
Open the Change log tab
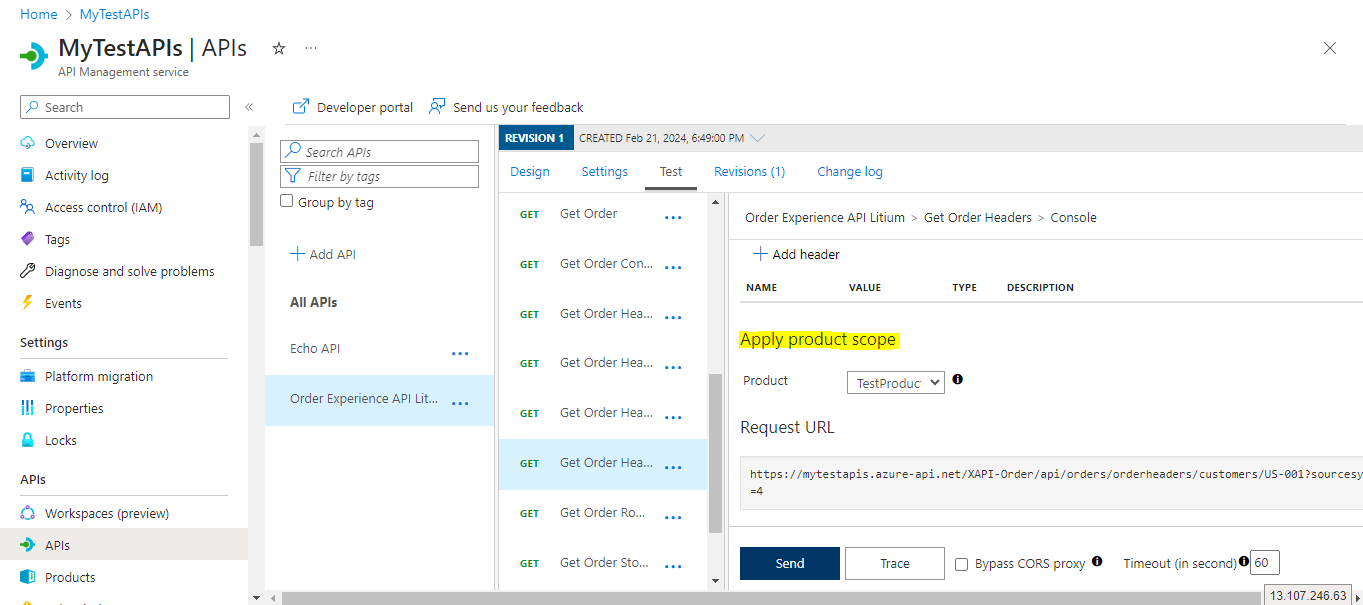pyautogui.click(x=850, y=171)
